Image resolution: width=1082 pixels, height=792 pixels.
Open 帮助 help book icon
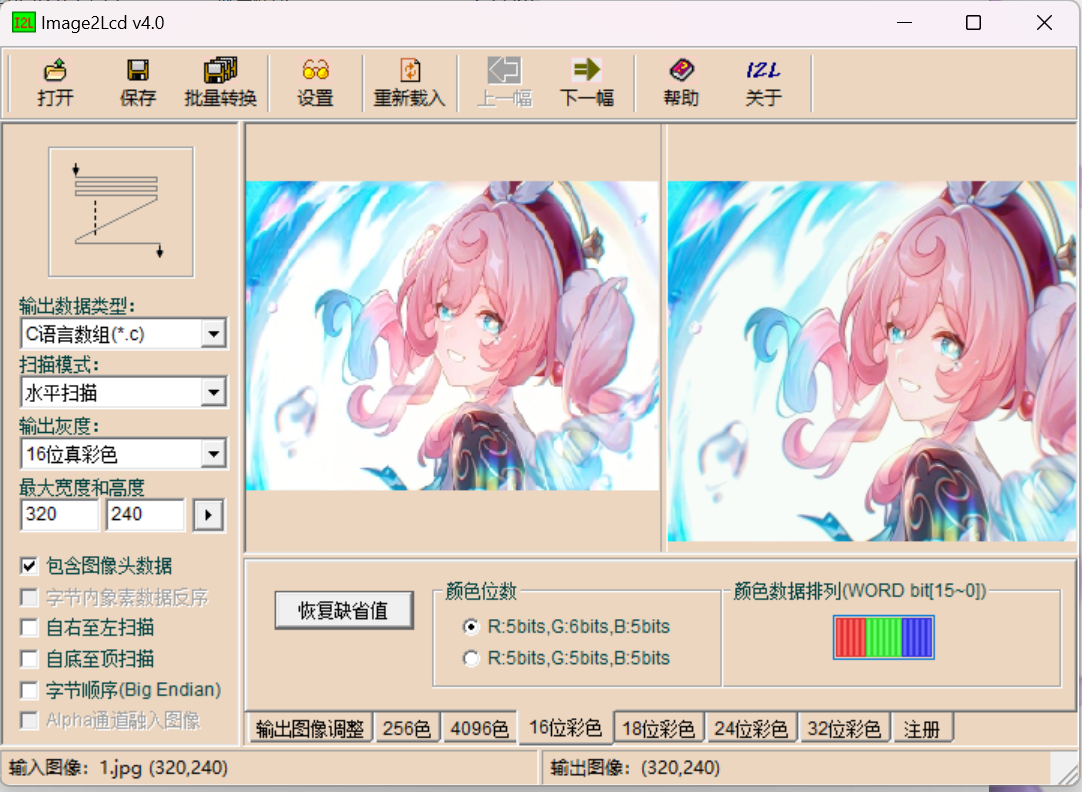681,82
